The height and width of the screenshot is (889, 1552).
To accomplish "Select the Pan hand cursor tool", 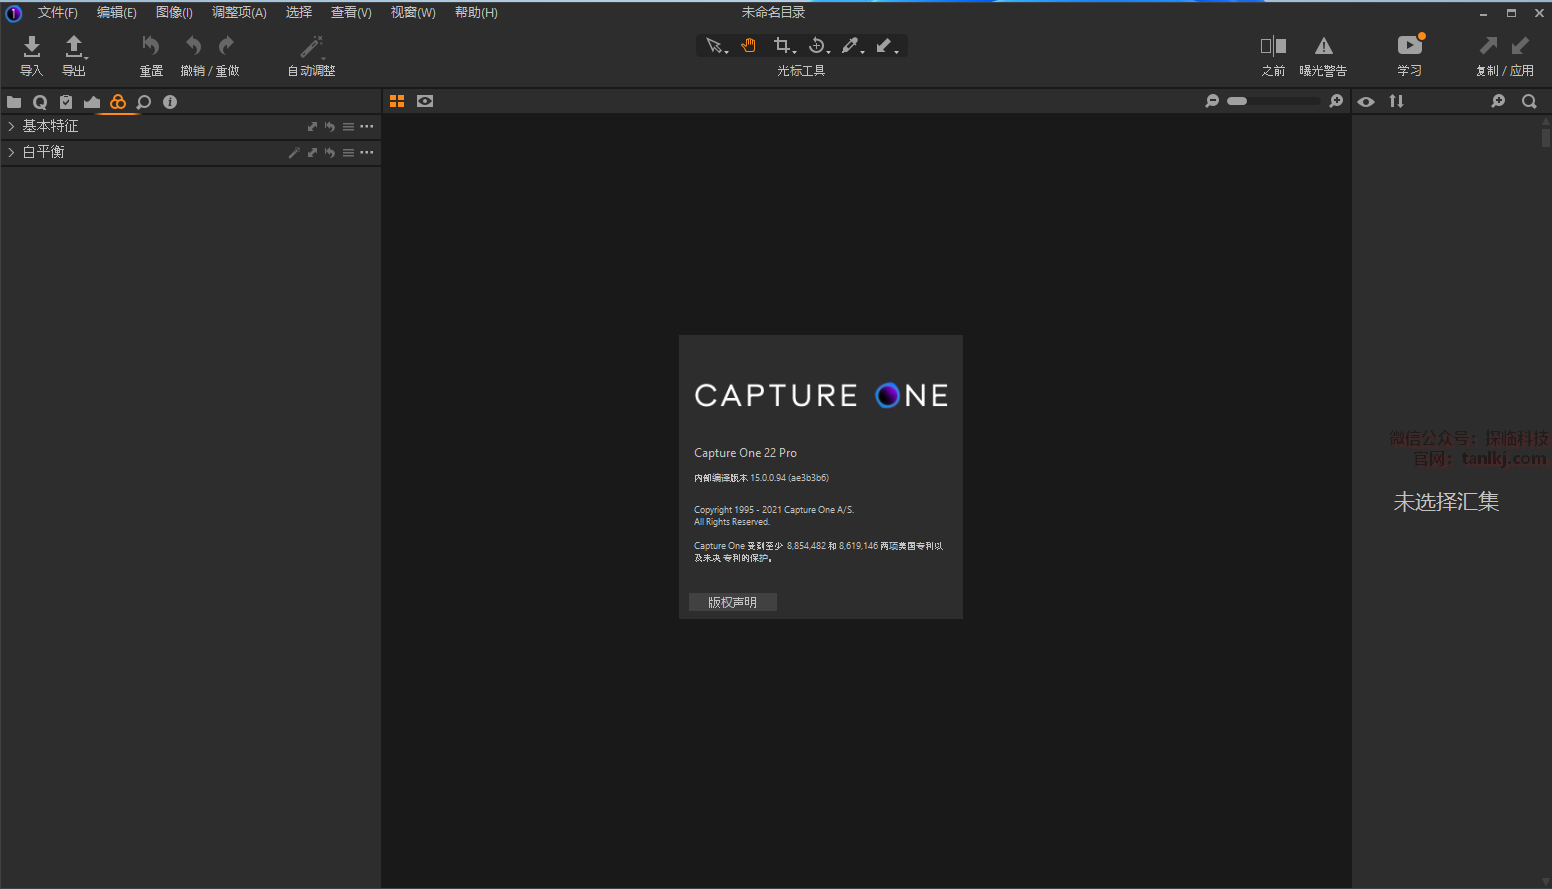I will click(x=749, y=46).
